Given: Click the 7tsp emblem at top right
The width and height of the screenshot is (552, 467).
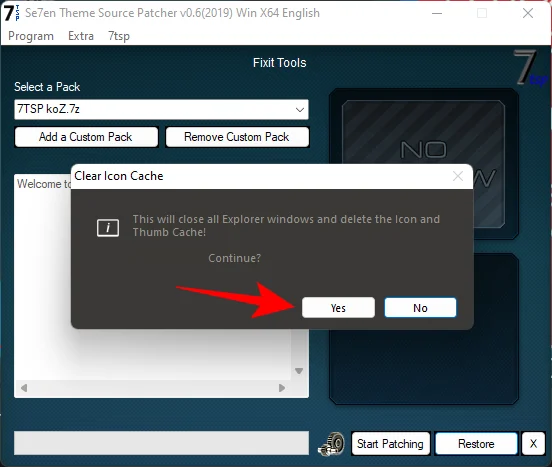Looking at the screenshot, I should (x=531, y=68).
